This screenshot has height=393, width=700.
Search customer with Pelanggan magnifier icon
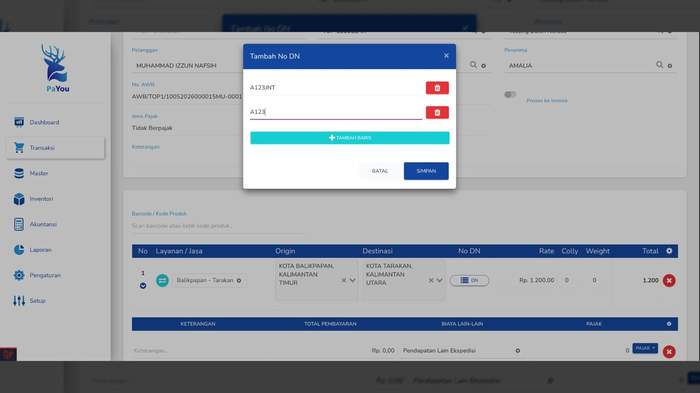coord(473,65)
